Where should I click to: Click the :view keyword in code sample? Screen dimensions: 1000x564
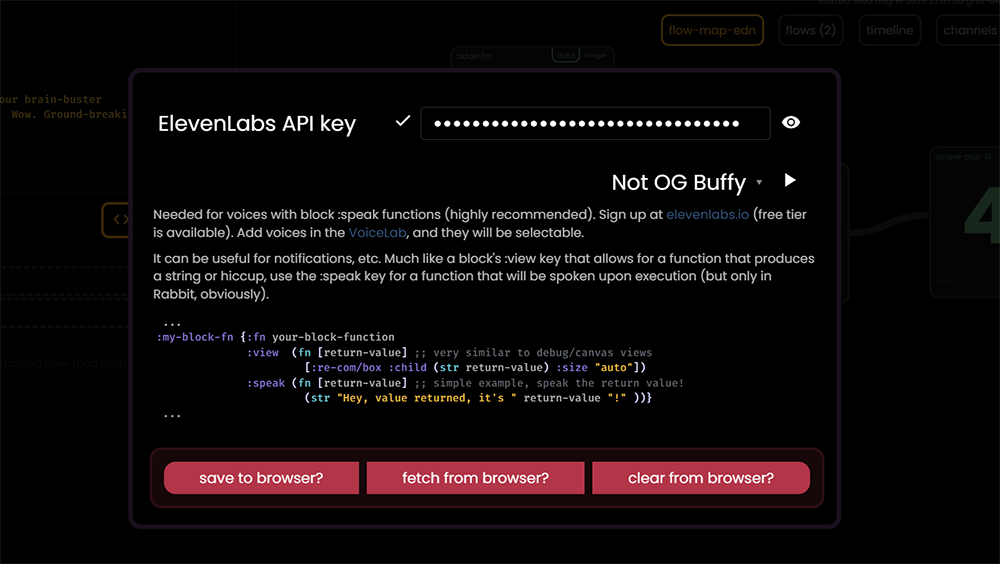(263, 352)
